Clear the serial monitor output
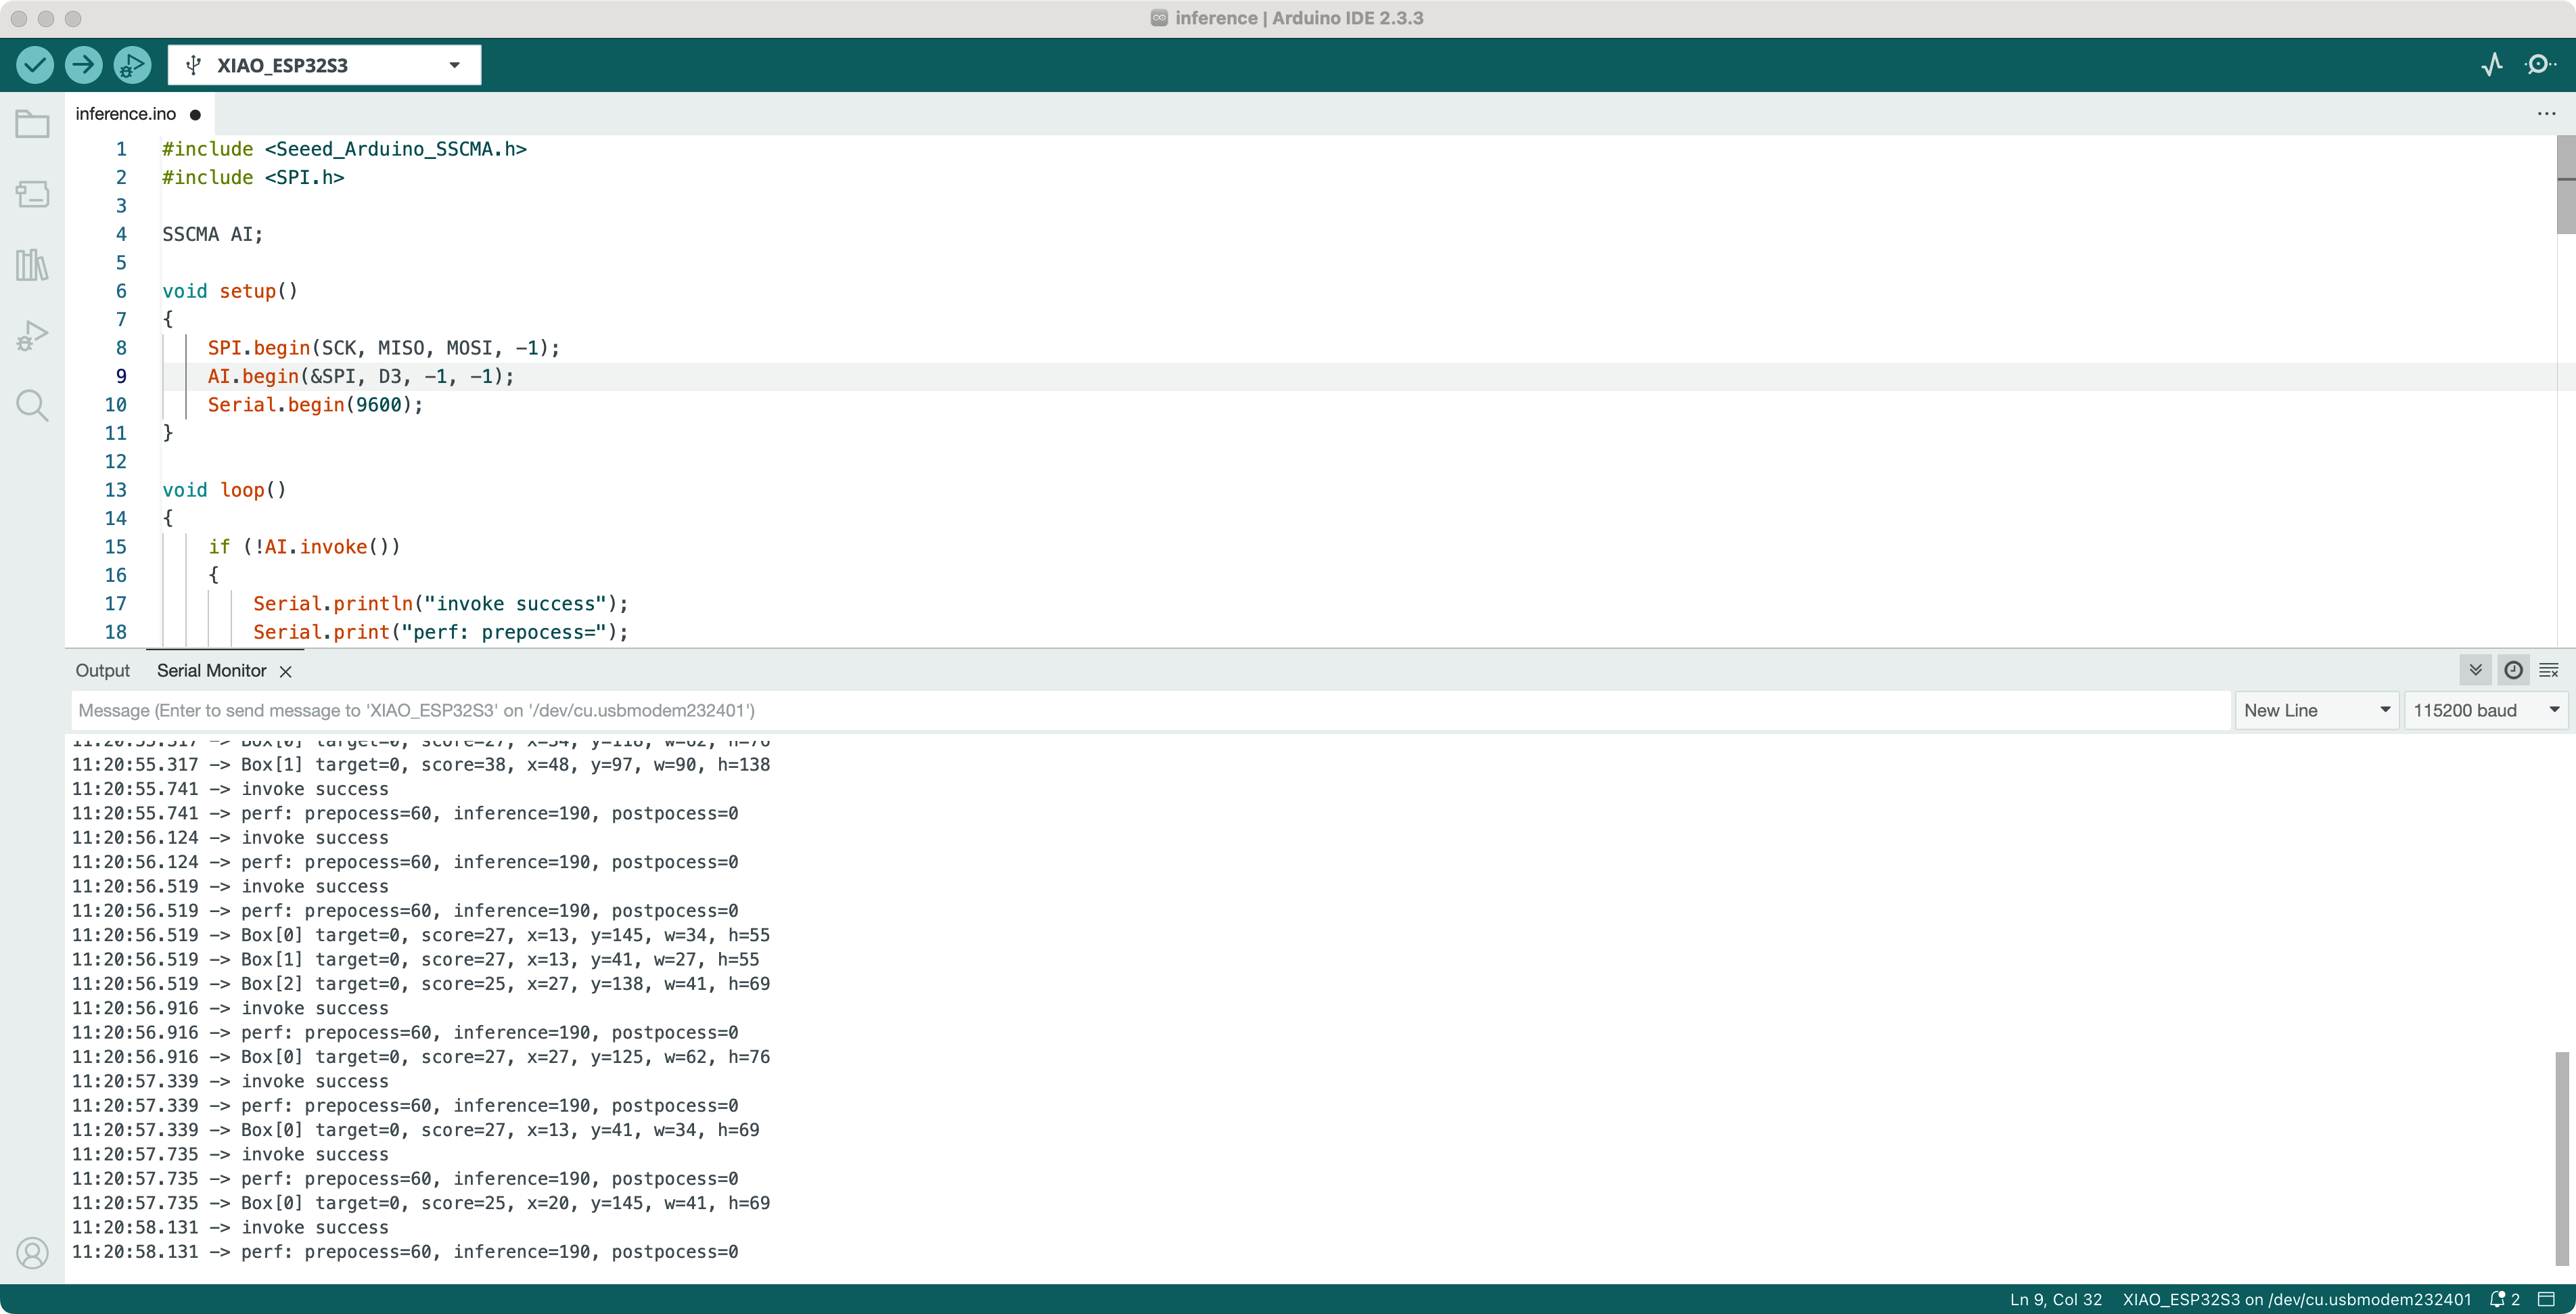The width and height of the screenshot is (2576, 1314). [x=2549, y=671]
